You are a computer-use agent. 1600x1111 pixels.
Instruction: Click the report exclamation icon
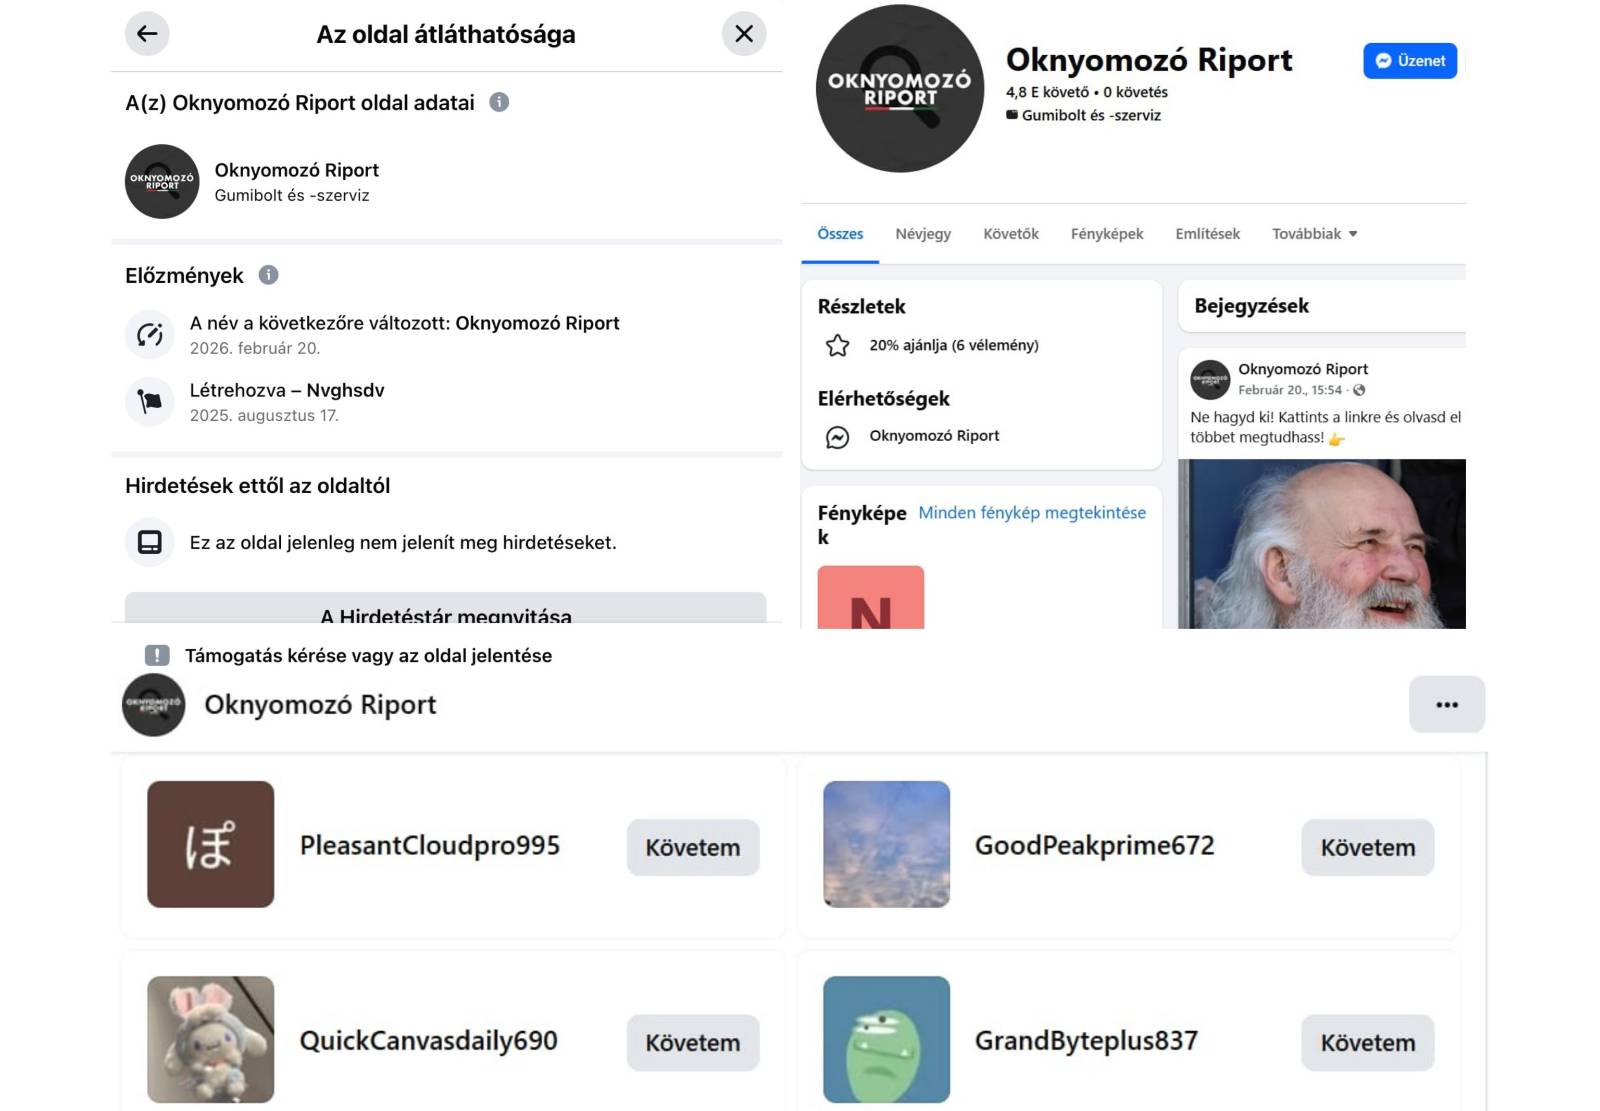click(157, 655)
